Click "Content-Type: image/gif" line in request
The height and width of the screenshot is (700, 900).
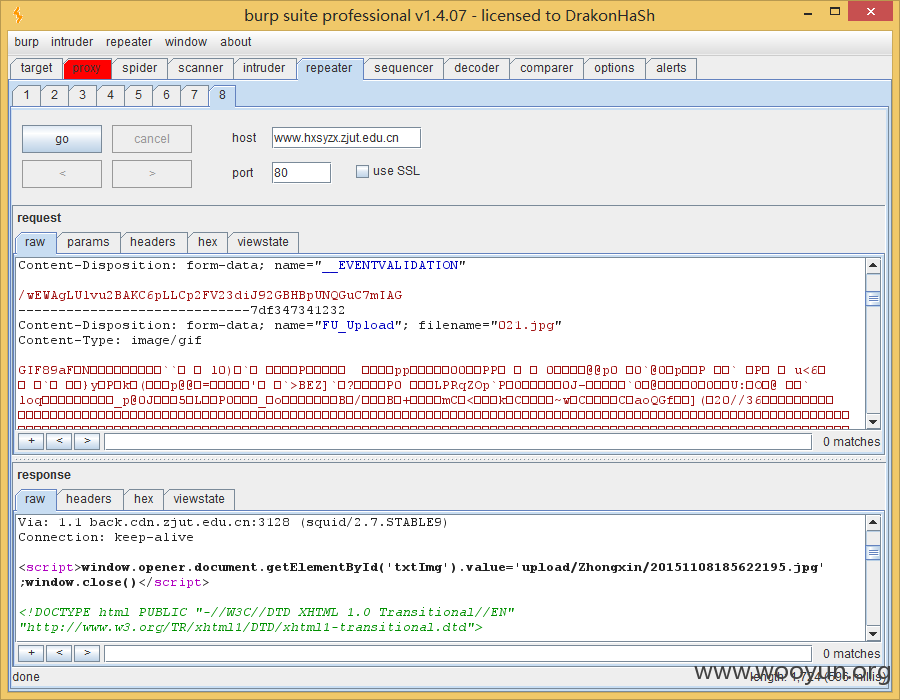click(110, 340)
